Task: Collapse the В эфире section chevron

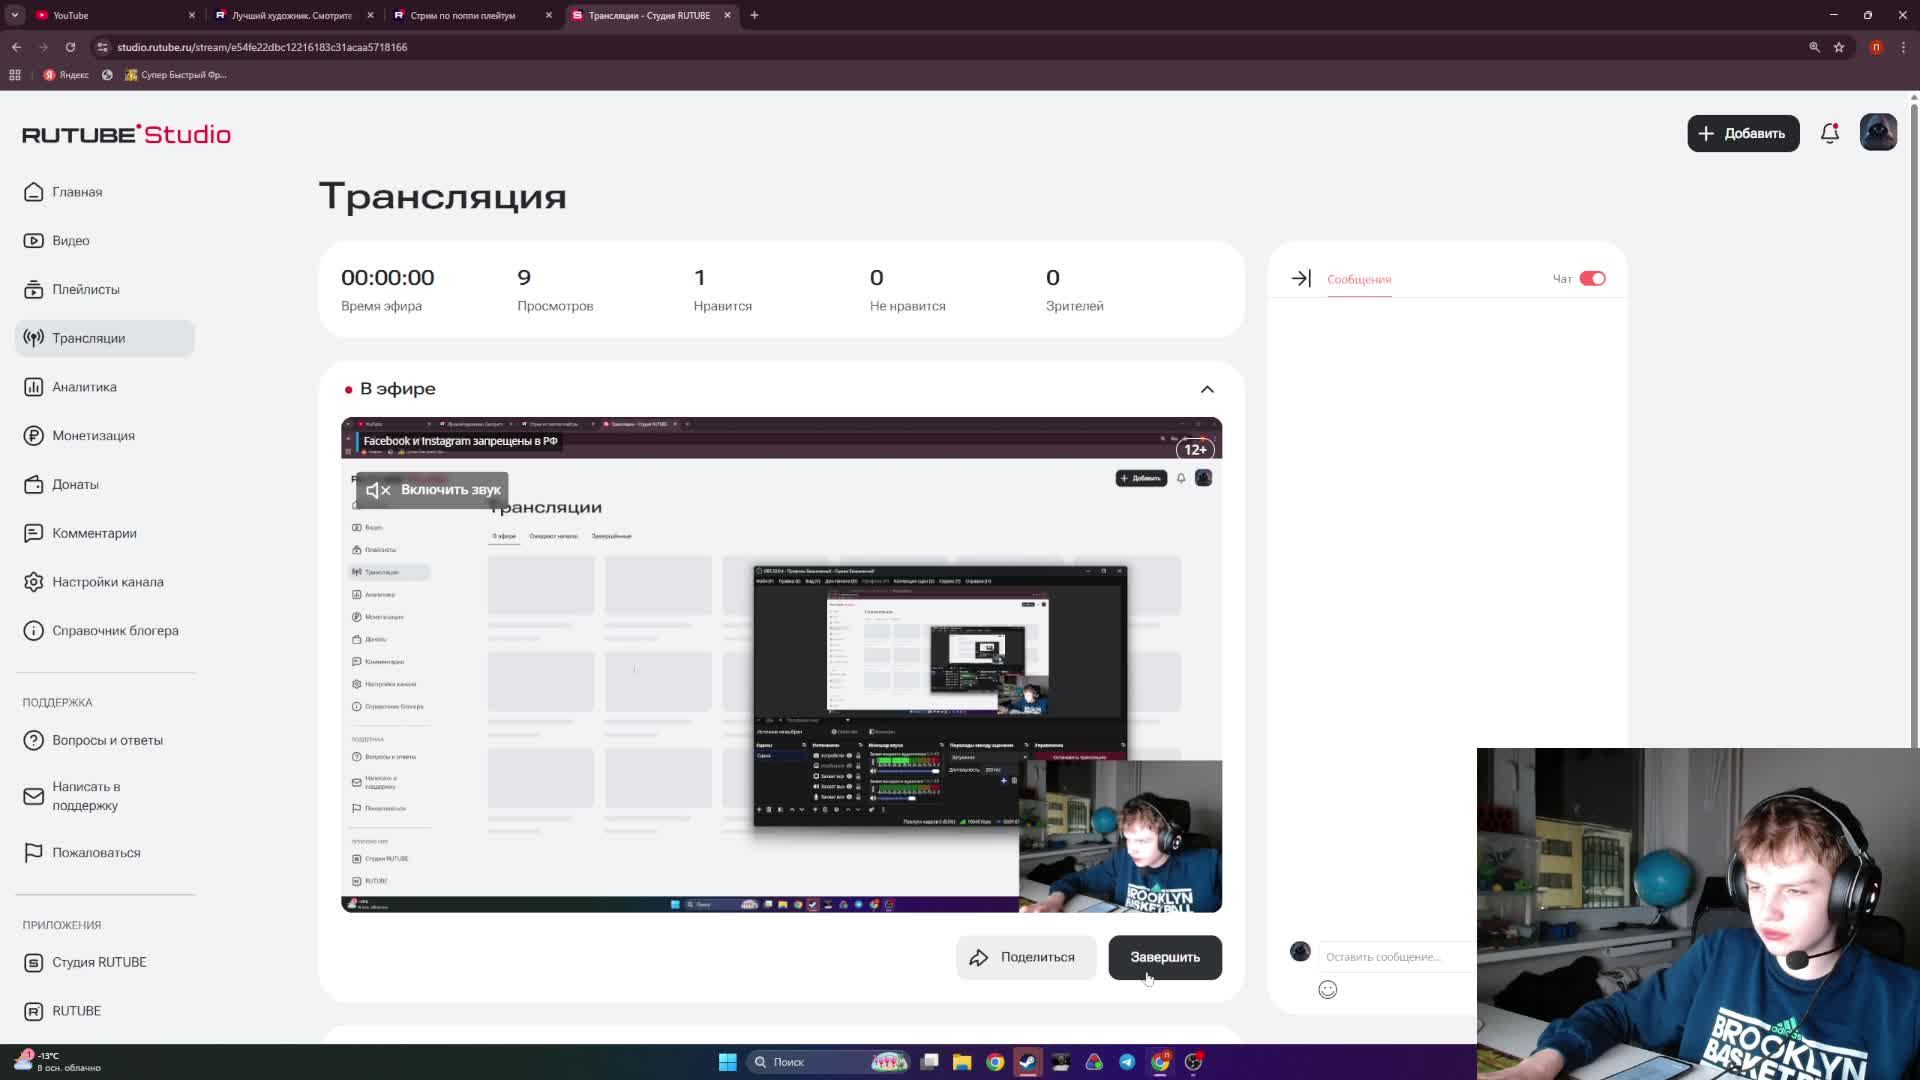Action: pyautogui.click(x=1207, y=389)
